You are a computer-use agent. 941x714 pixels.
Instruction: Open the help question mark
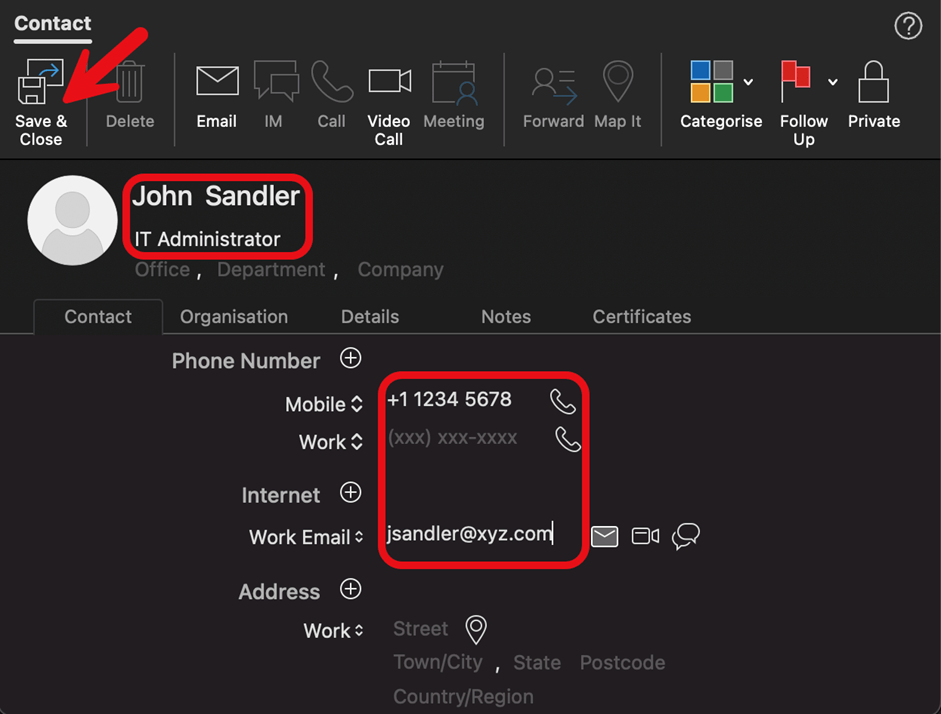pyautogui.click(x=908, y=26)
